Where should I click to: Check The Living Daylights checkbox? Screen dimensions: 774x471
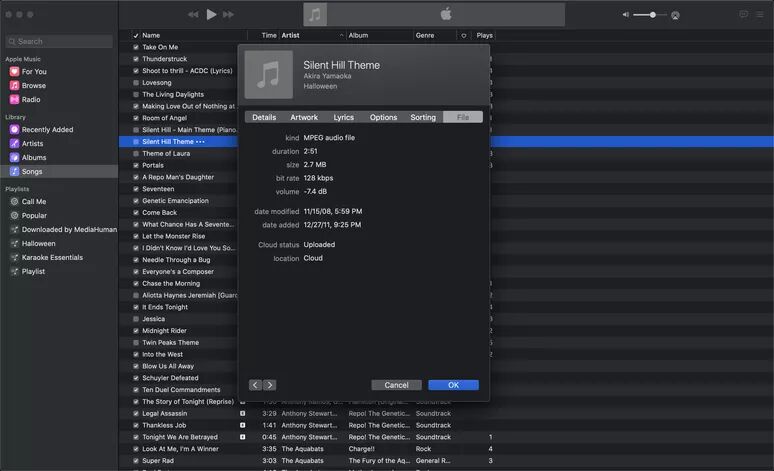tap(136, 95)
